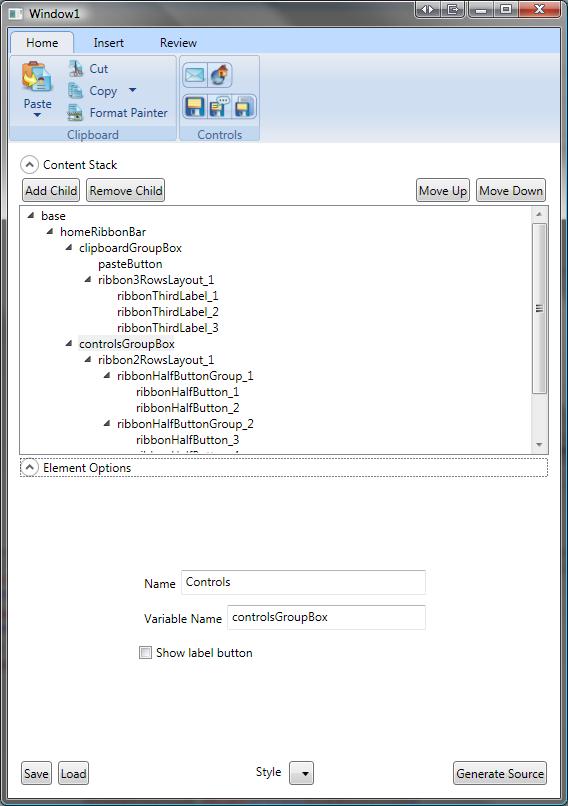This screenshot has height=806, width=568.
Task: Collapse the Element Options expander
Action: coord(29,468)
